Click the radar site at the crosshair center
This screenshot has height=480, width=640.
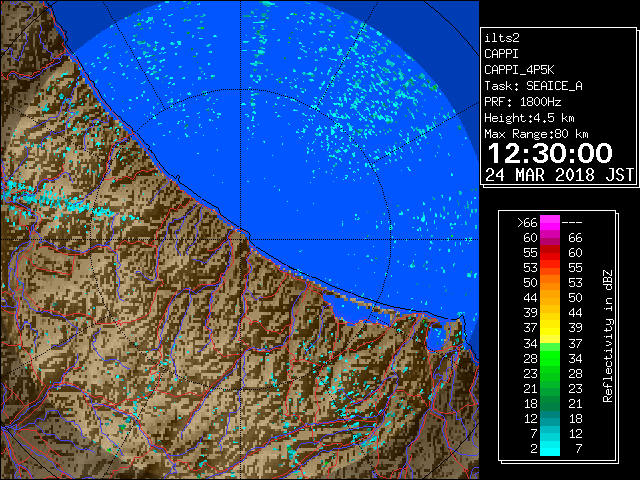click(x=241, y=239)
